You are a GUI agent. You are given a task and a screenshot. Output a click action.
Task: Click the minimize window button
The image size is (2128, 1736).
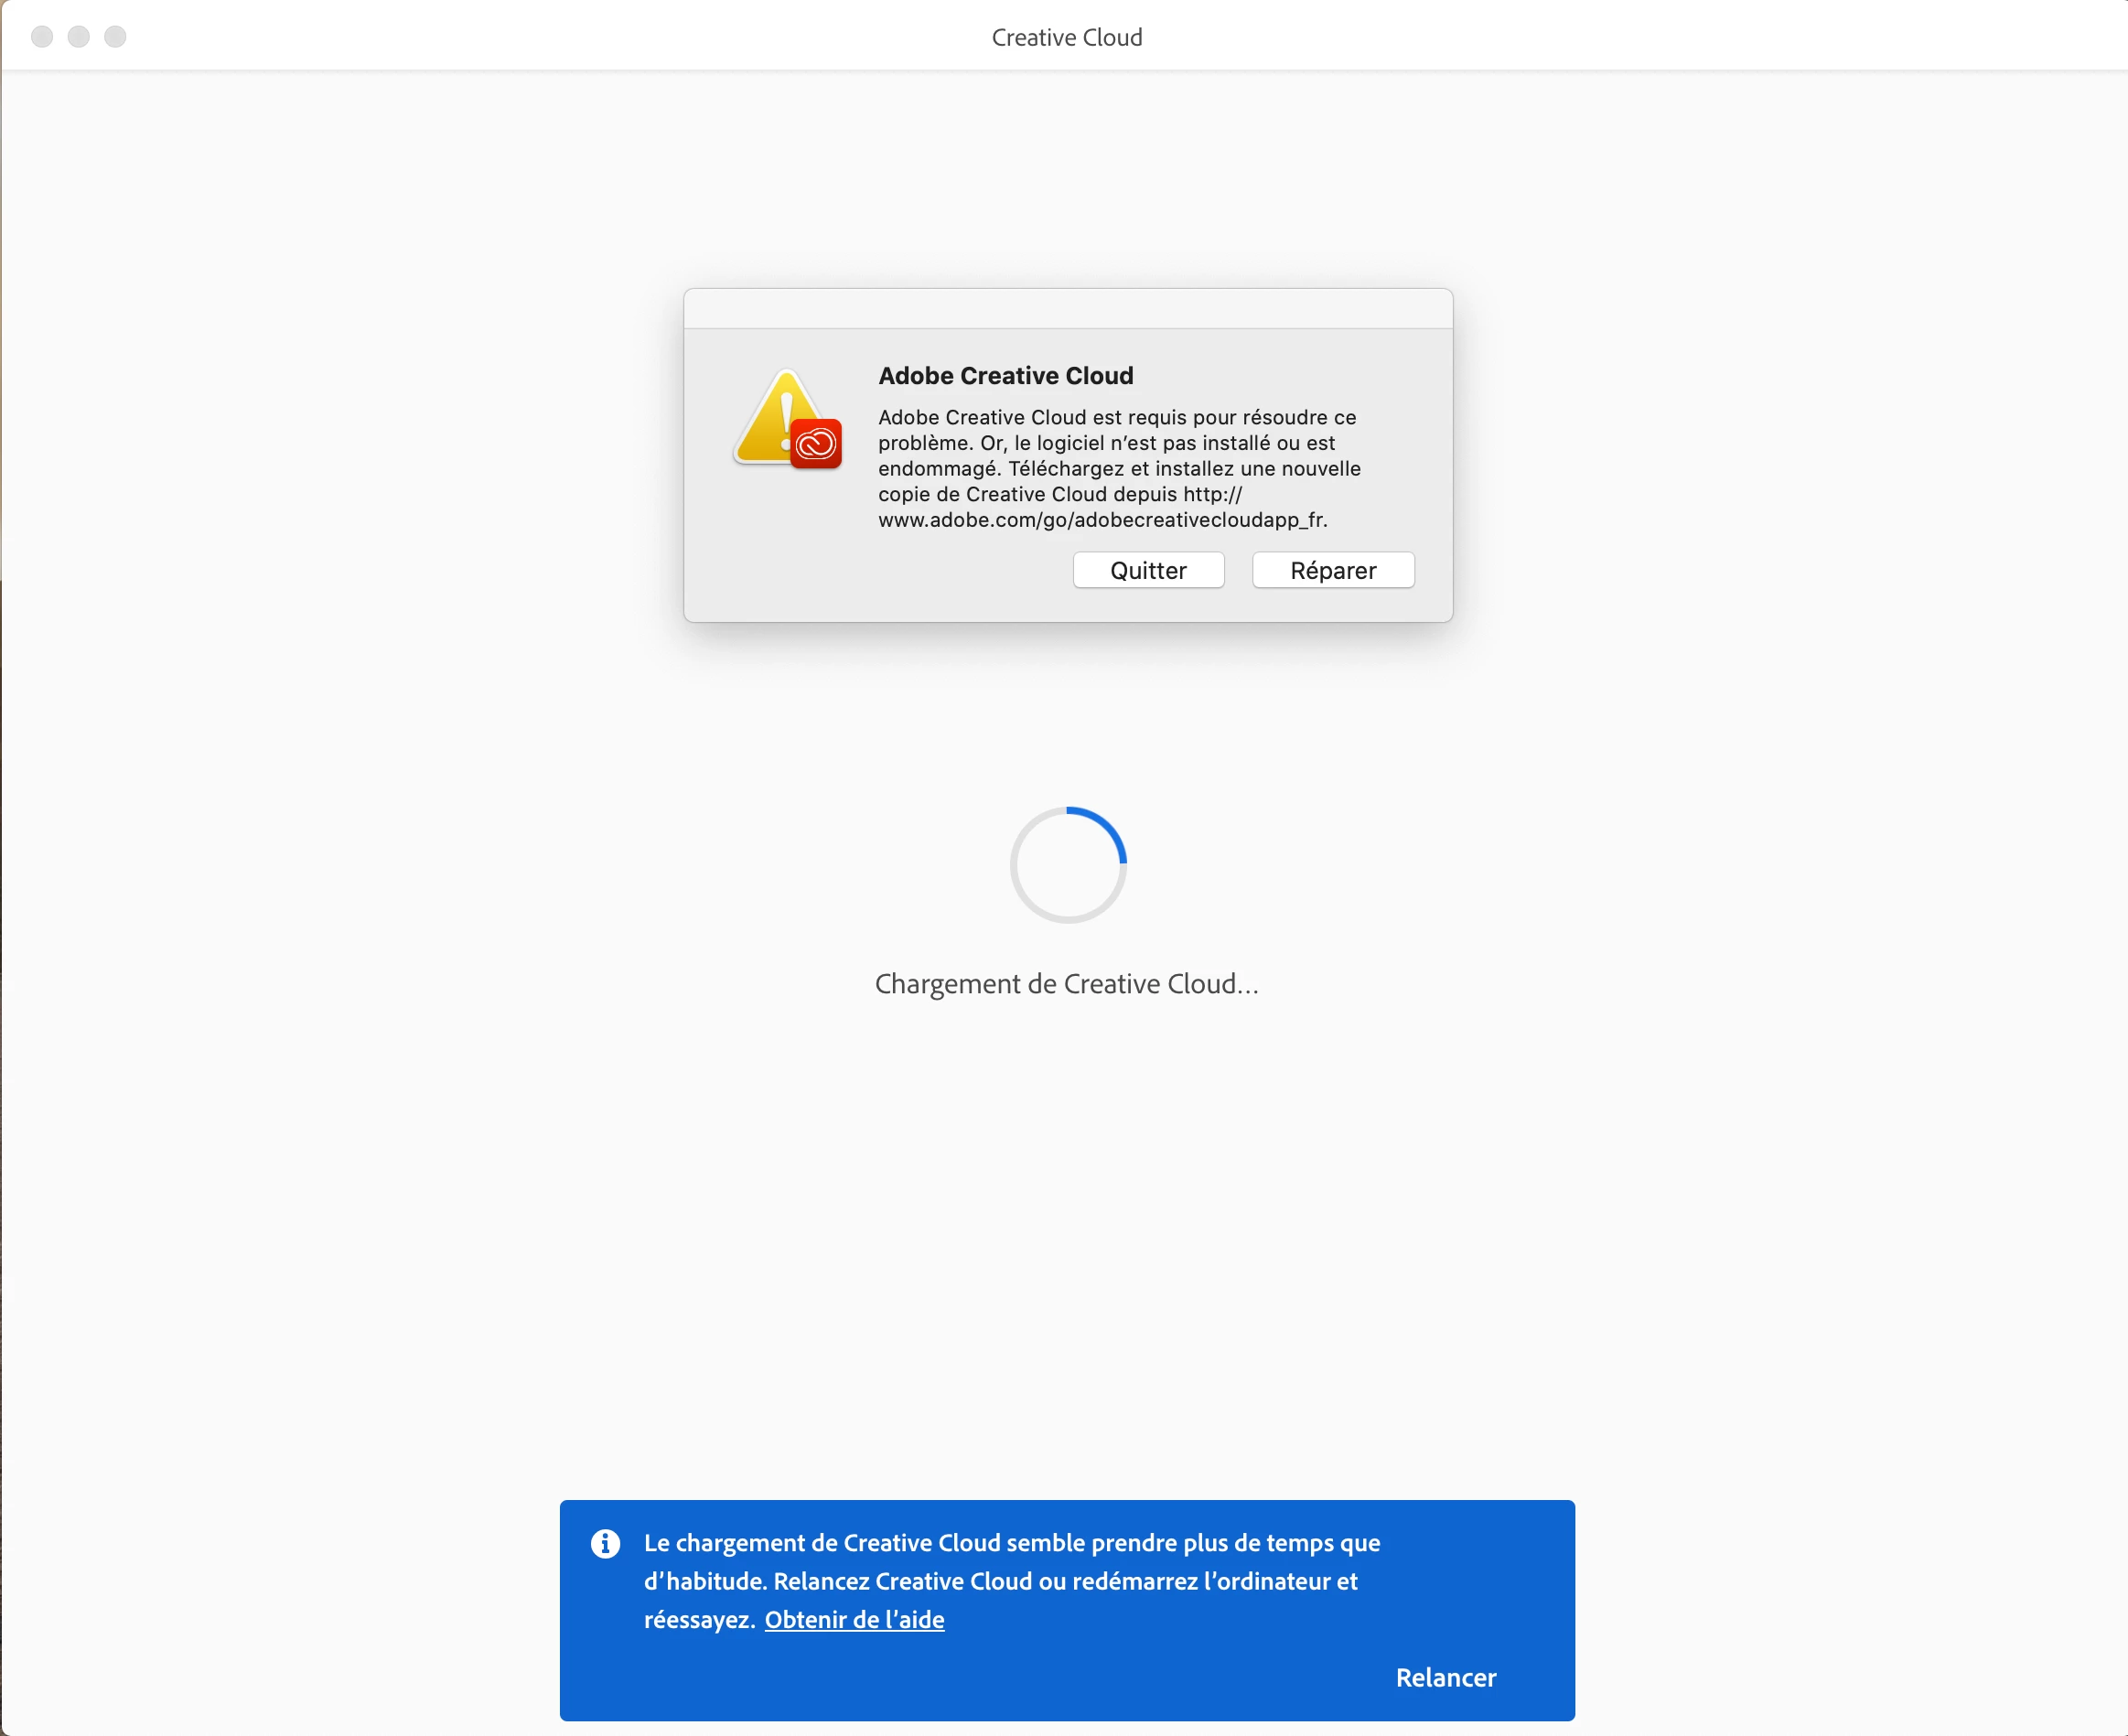click(79, 37)
